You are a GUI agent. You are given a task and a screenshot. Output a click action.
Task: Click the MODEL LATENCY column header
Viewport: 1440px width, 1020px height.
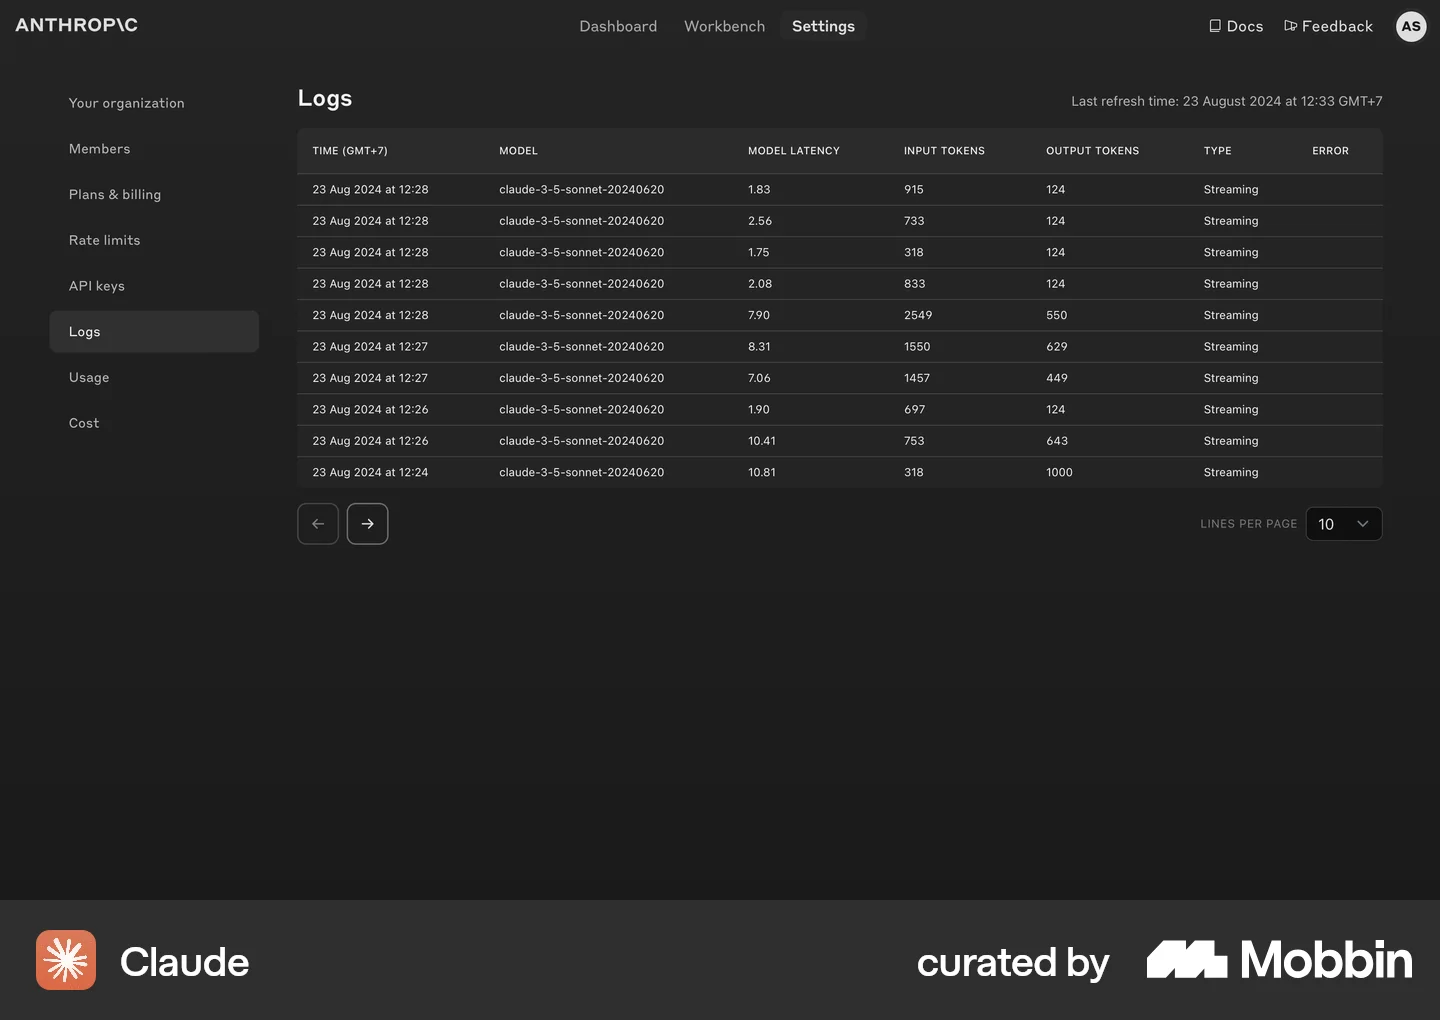coord(794,151)
